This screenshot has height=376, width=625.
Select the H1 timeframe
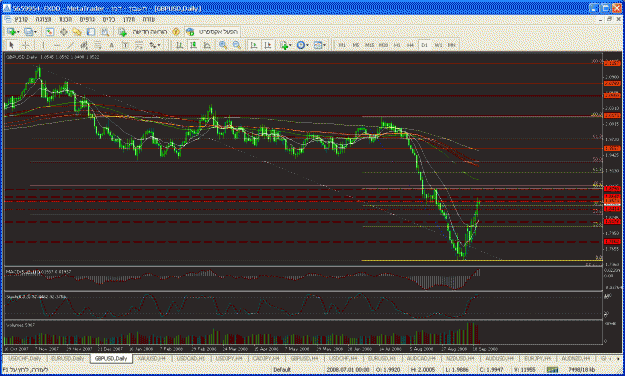point(397,45)
